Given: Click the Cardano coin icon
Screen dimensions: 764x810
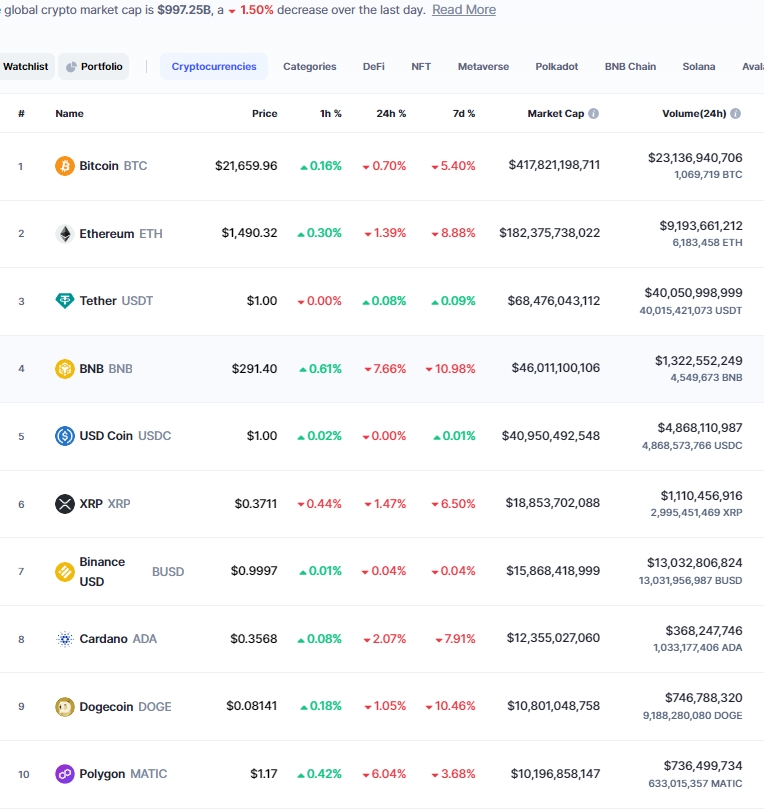Looking at the screenshot, I should 64,639.
